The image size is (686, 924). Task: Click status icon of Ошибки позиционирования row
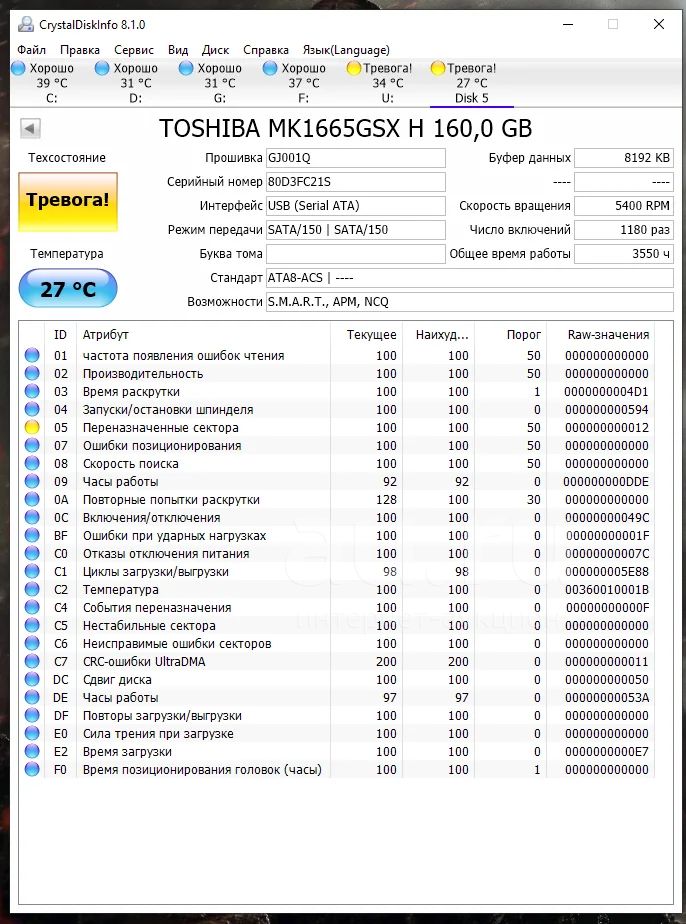click(x=32, y=445)
